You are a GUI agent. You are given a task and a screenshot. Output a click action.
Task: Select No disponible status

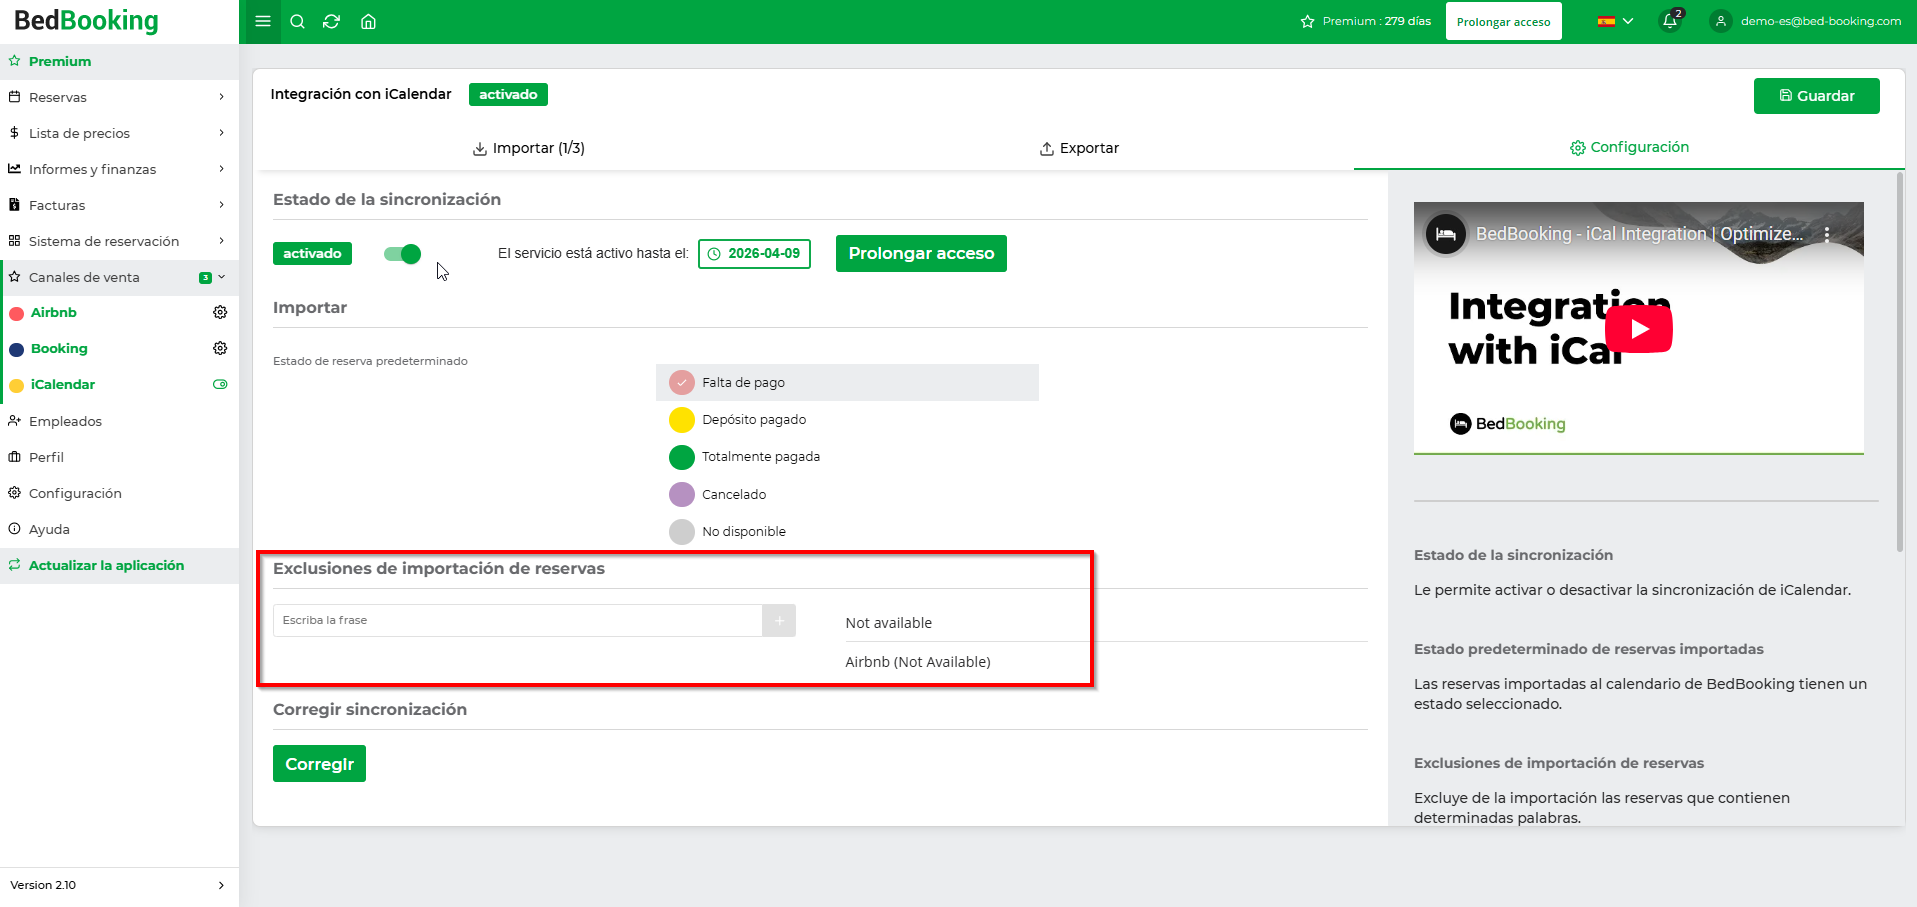click(x=847, y=531)
